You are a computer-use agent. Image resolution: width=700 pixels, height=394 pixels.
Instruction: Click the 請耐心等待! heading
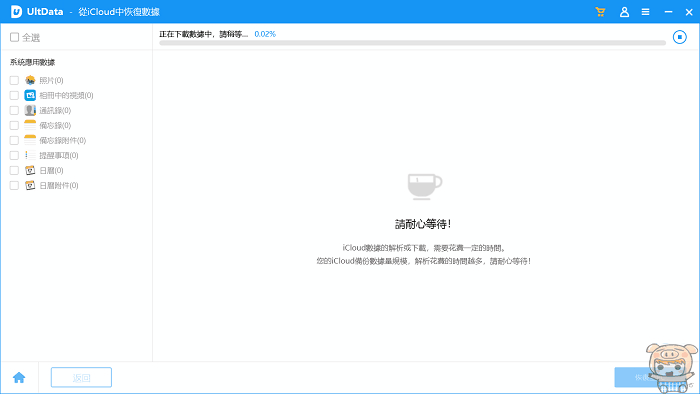pos(423,224)
